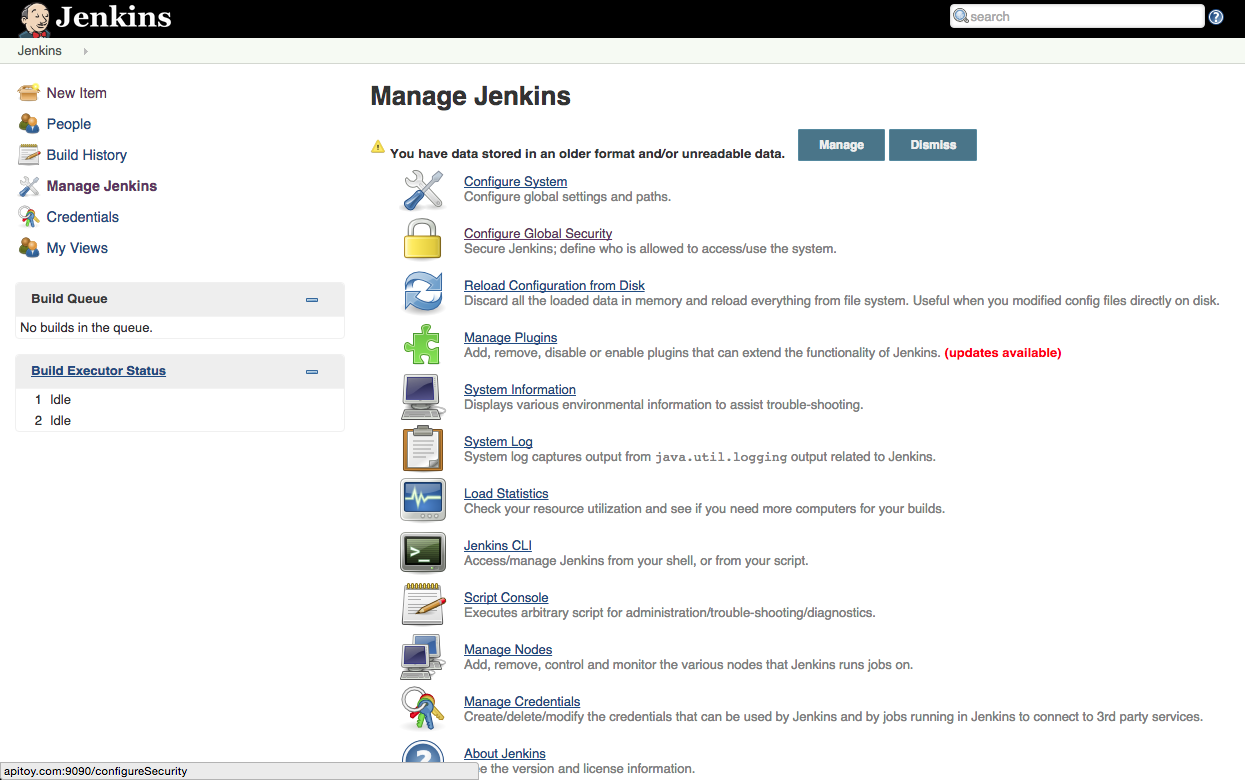Open the Manage Credentials link
Image resolution: width=1245 pixels, height=780 pixels.
pyautogui.click(x=522, y=701)
